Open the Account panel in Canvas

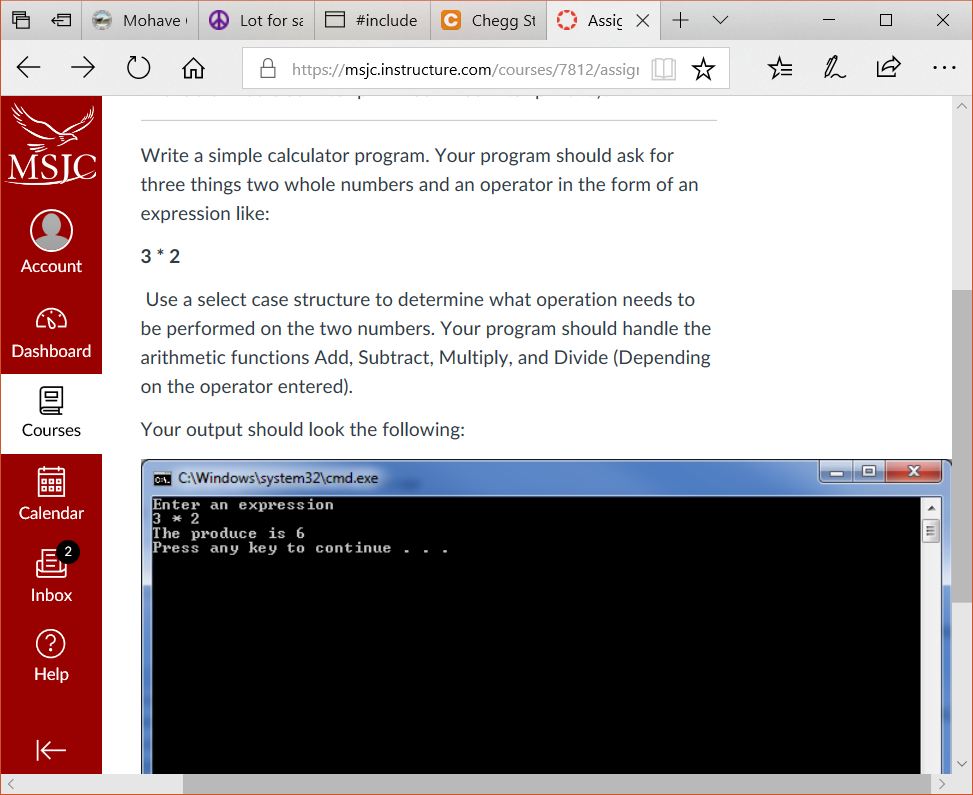(x=51, y=240)
